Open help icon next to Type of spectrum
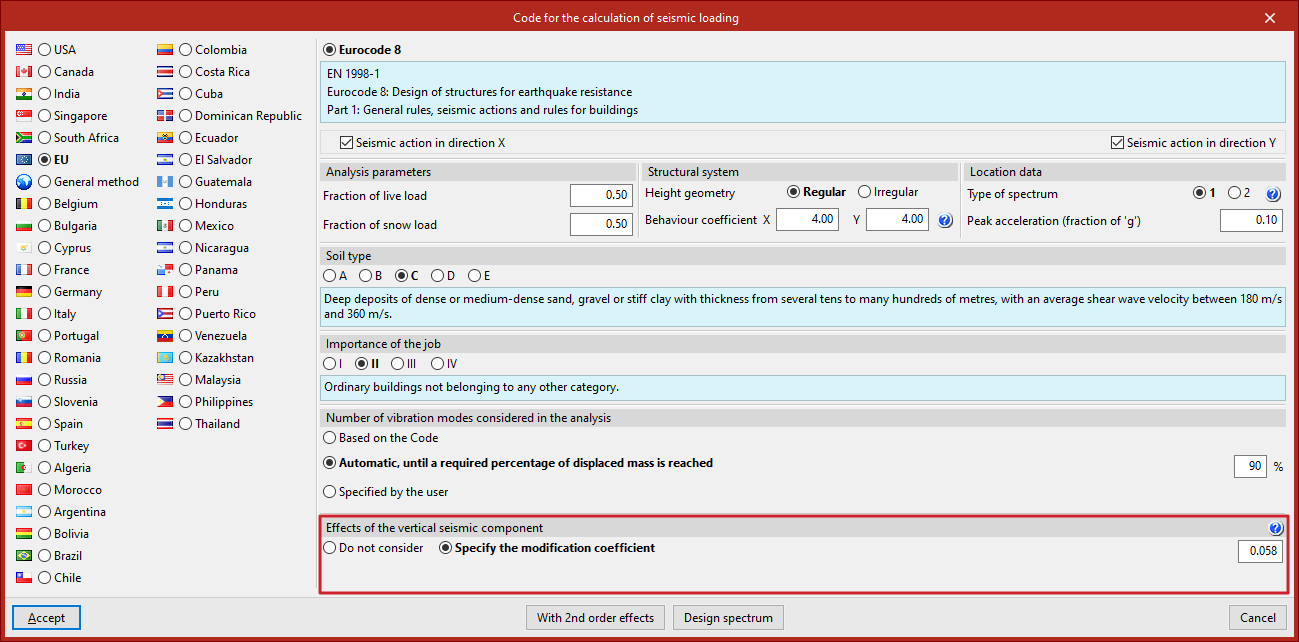The image size is (1299, 642). (x=1273, y=194)
